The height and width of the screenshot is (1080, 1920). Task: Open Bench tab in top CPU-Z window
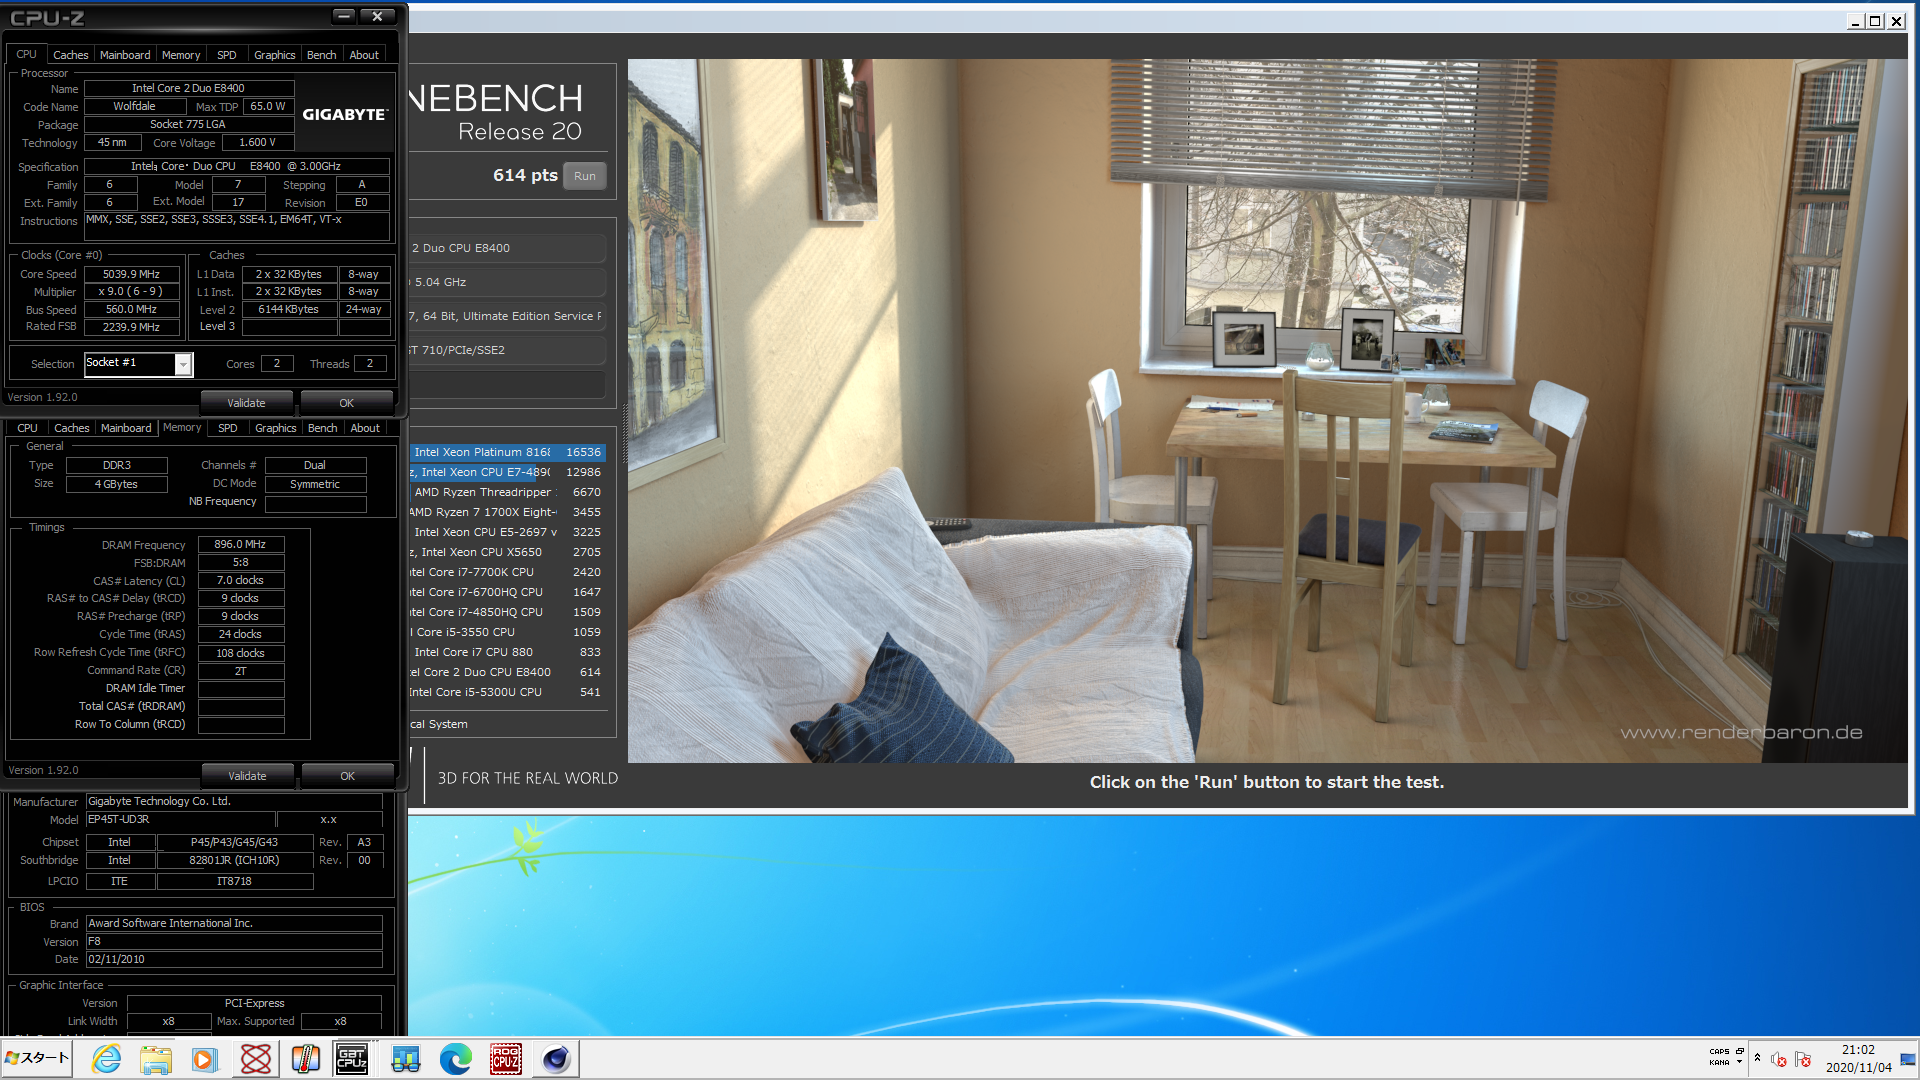pyautogui.click(x=321, y=55)
